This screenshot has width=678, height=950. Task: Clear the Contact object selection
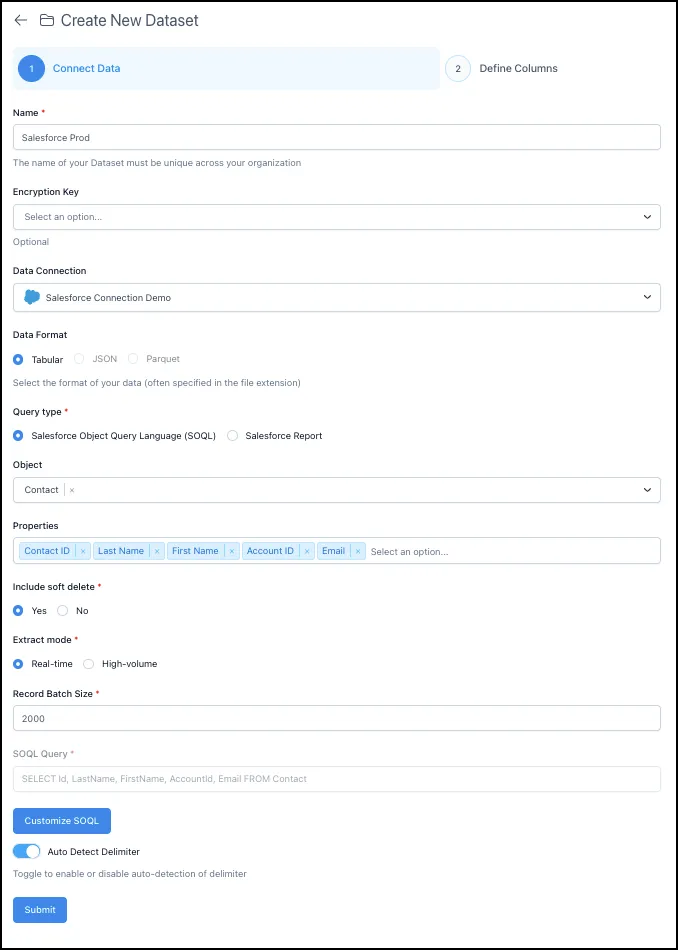[72, 490]
